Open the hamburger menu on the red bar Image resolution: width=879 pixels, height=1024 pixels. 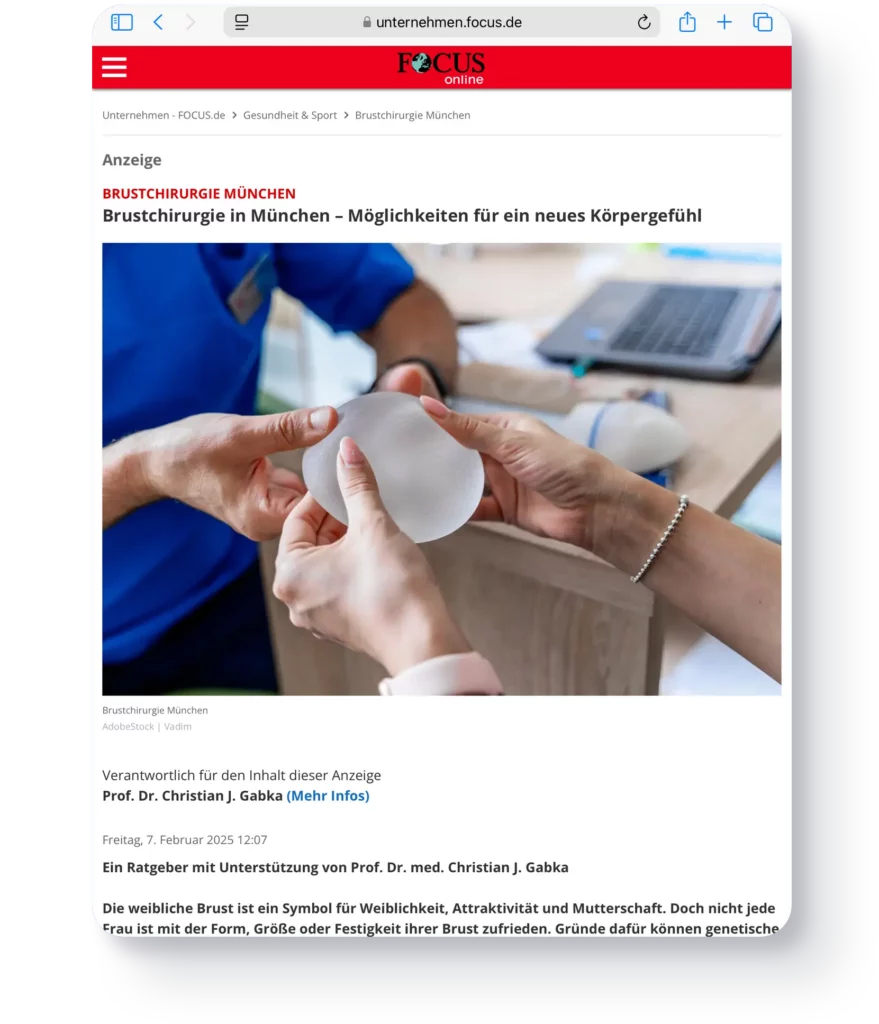pos(114,67)
